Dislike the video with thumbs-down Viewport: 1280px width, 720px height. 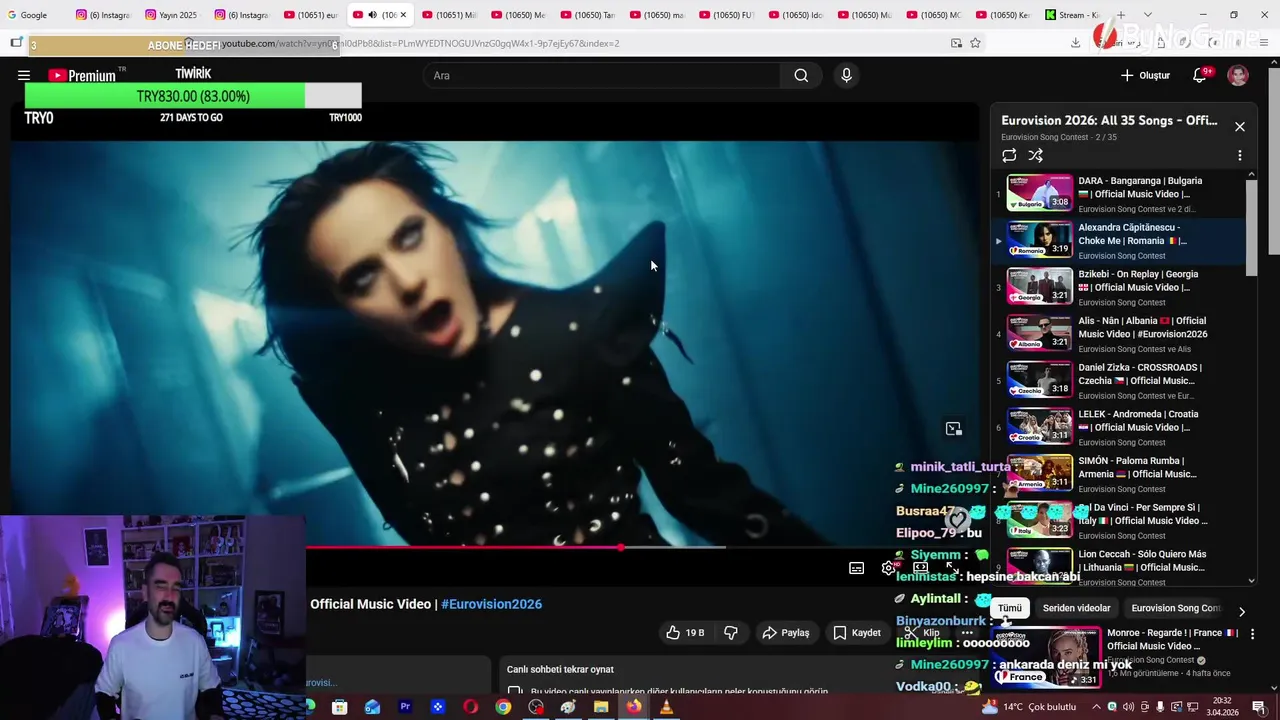731,632
